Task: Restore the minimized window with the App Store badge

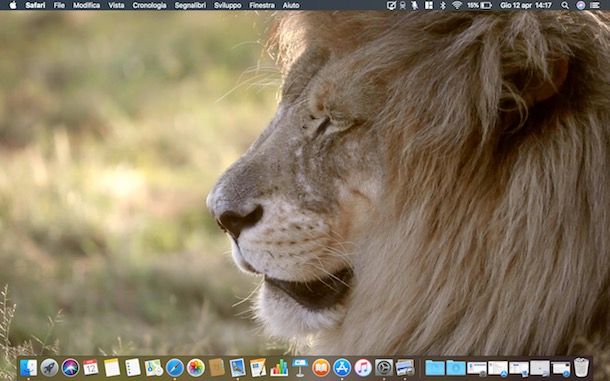Action: tap(498, 368)
